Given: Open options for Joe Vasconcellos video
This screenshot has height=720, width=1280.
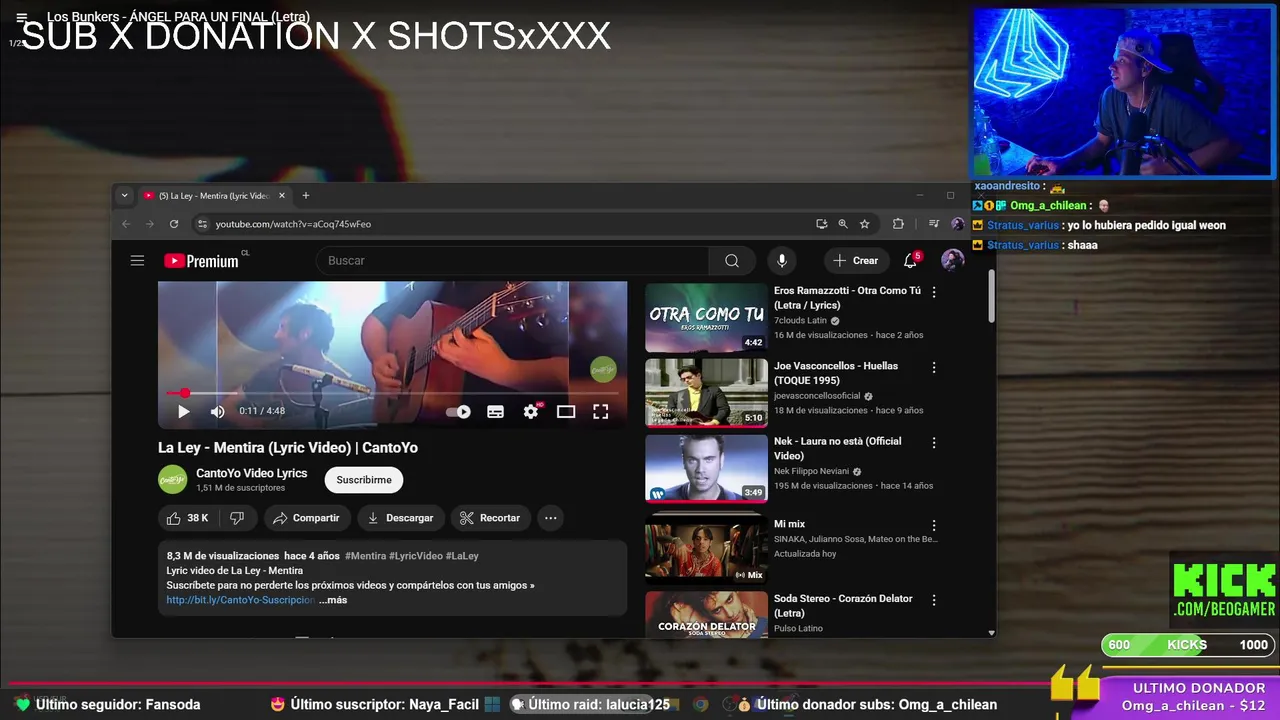Looking at the screenshot, I should (934, 367).
